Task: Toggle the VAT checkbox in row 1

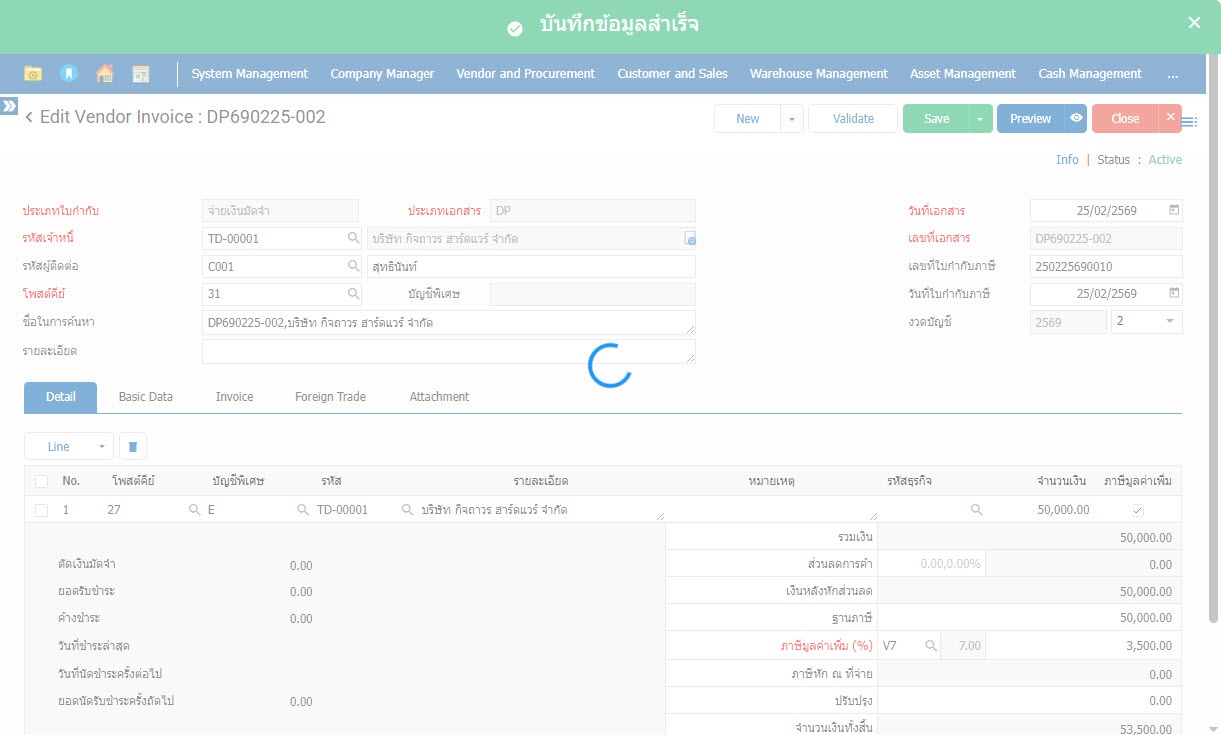Action: coord(1137,510)
